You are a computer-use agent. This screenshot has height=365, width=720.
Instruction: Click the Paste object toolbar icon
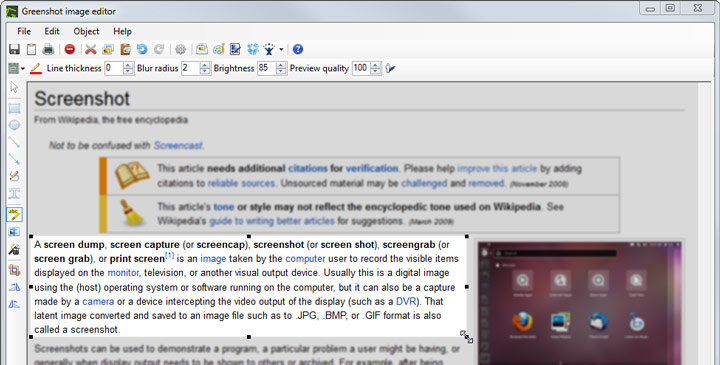click(125, 49)
